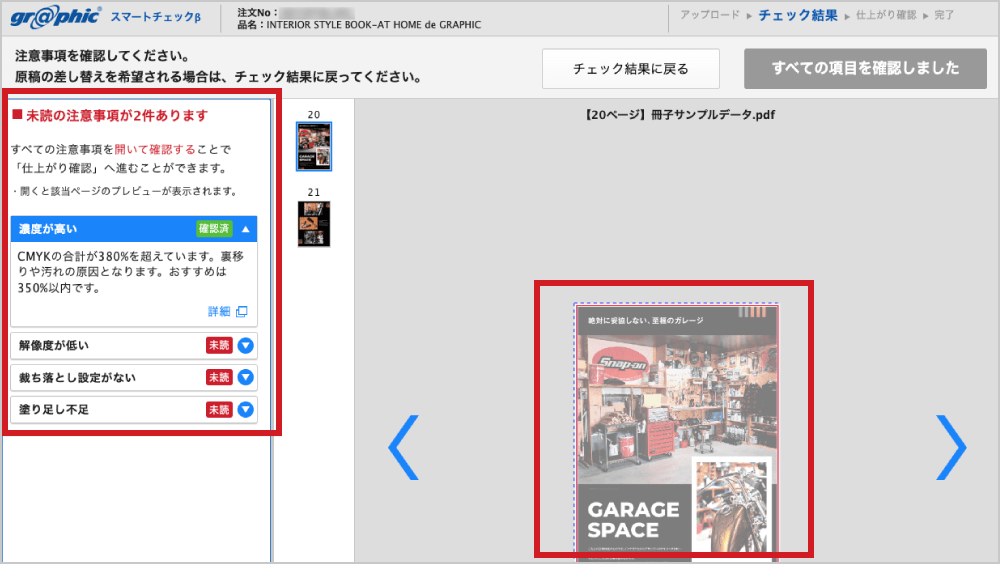Expand the 塗り足し不足 warning
Screen dimensions: 1000x564
(x=246, y=410)
